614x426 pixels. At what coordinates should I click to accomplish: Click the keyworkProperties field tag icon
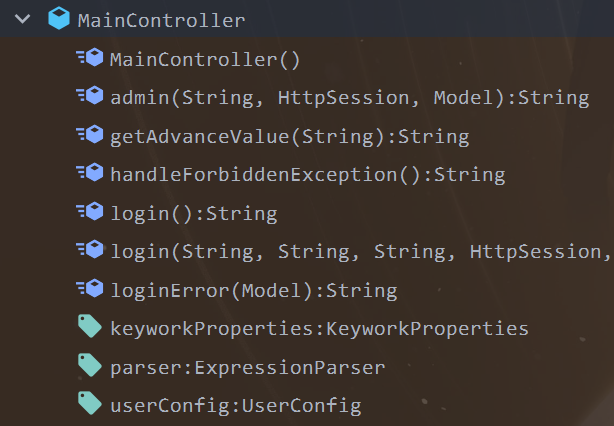(x=90, y=328)
